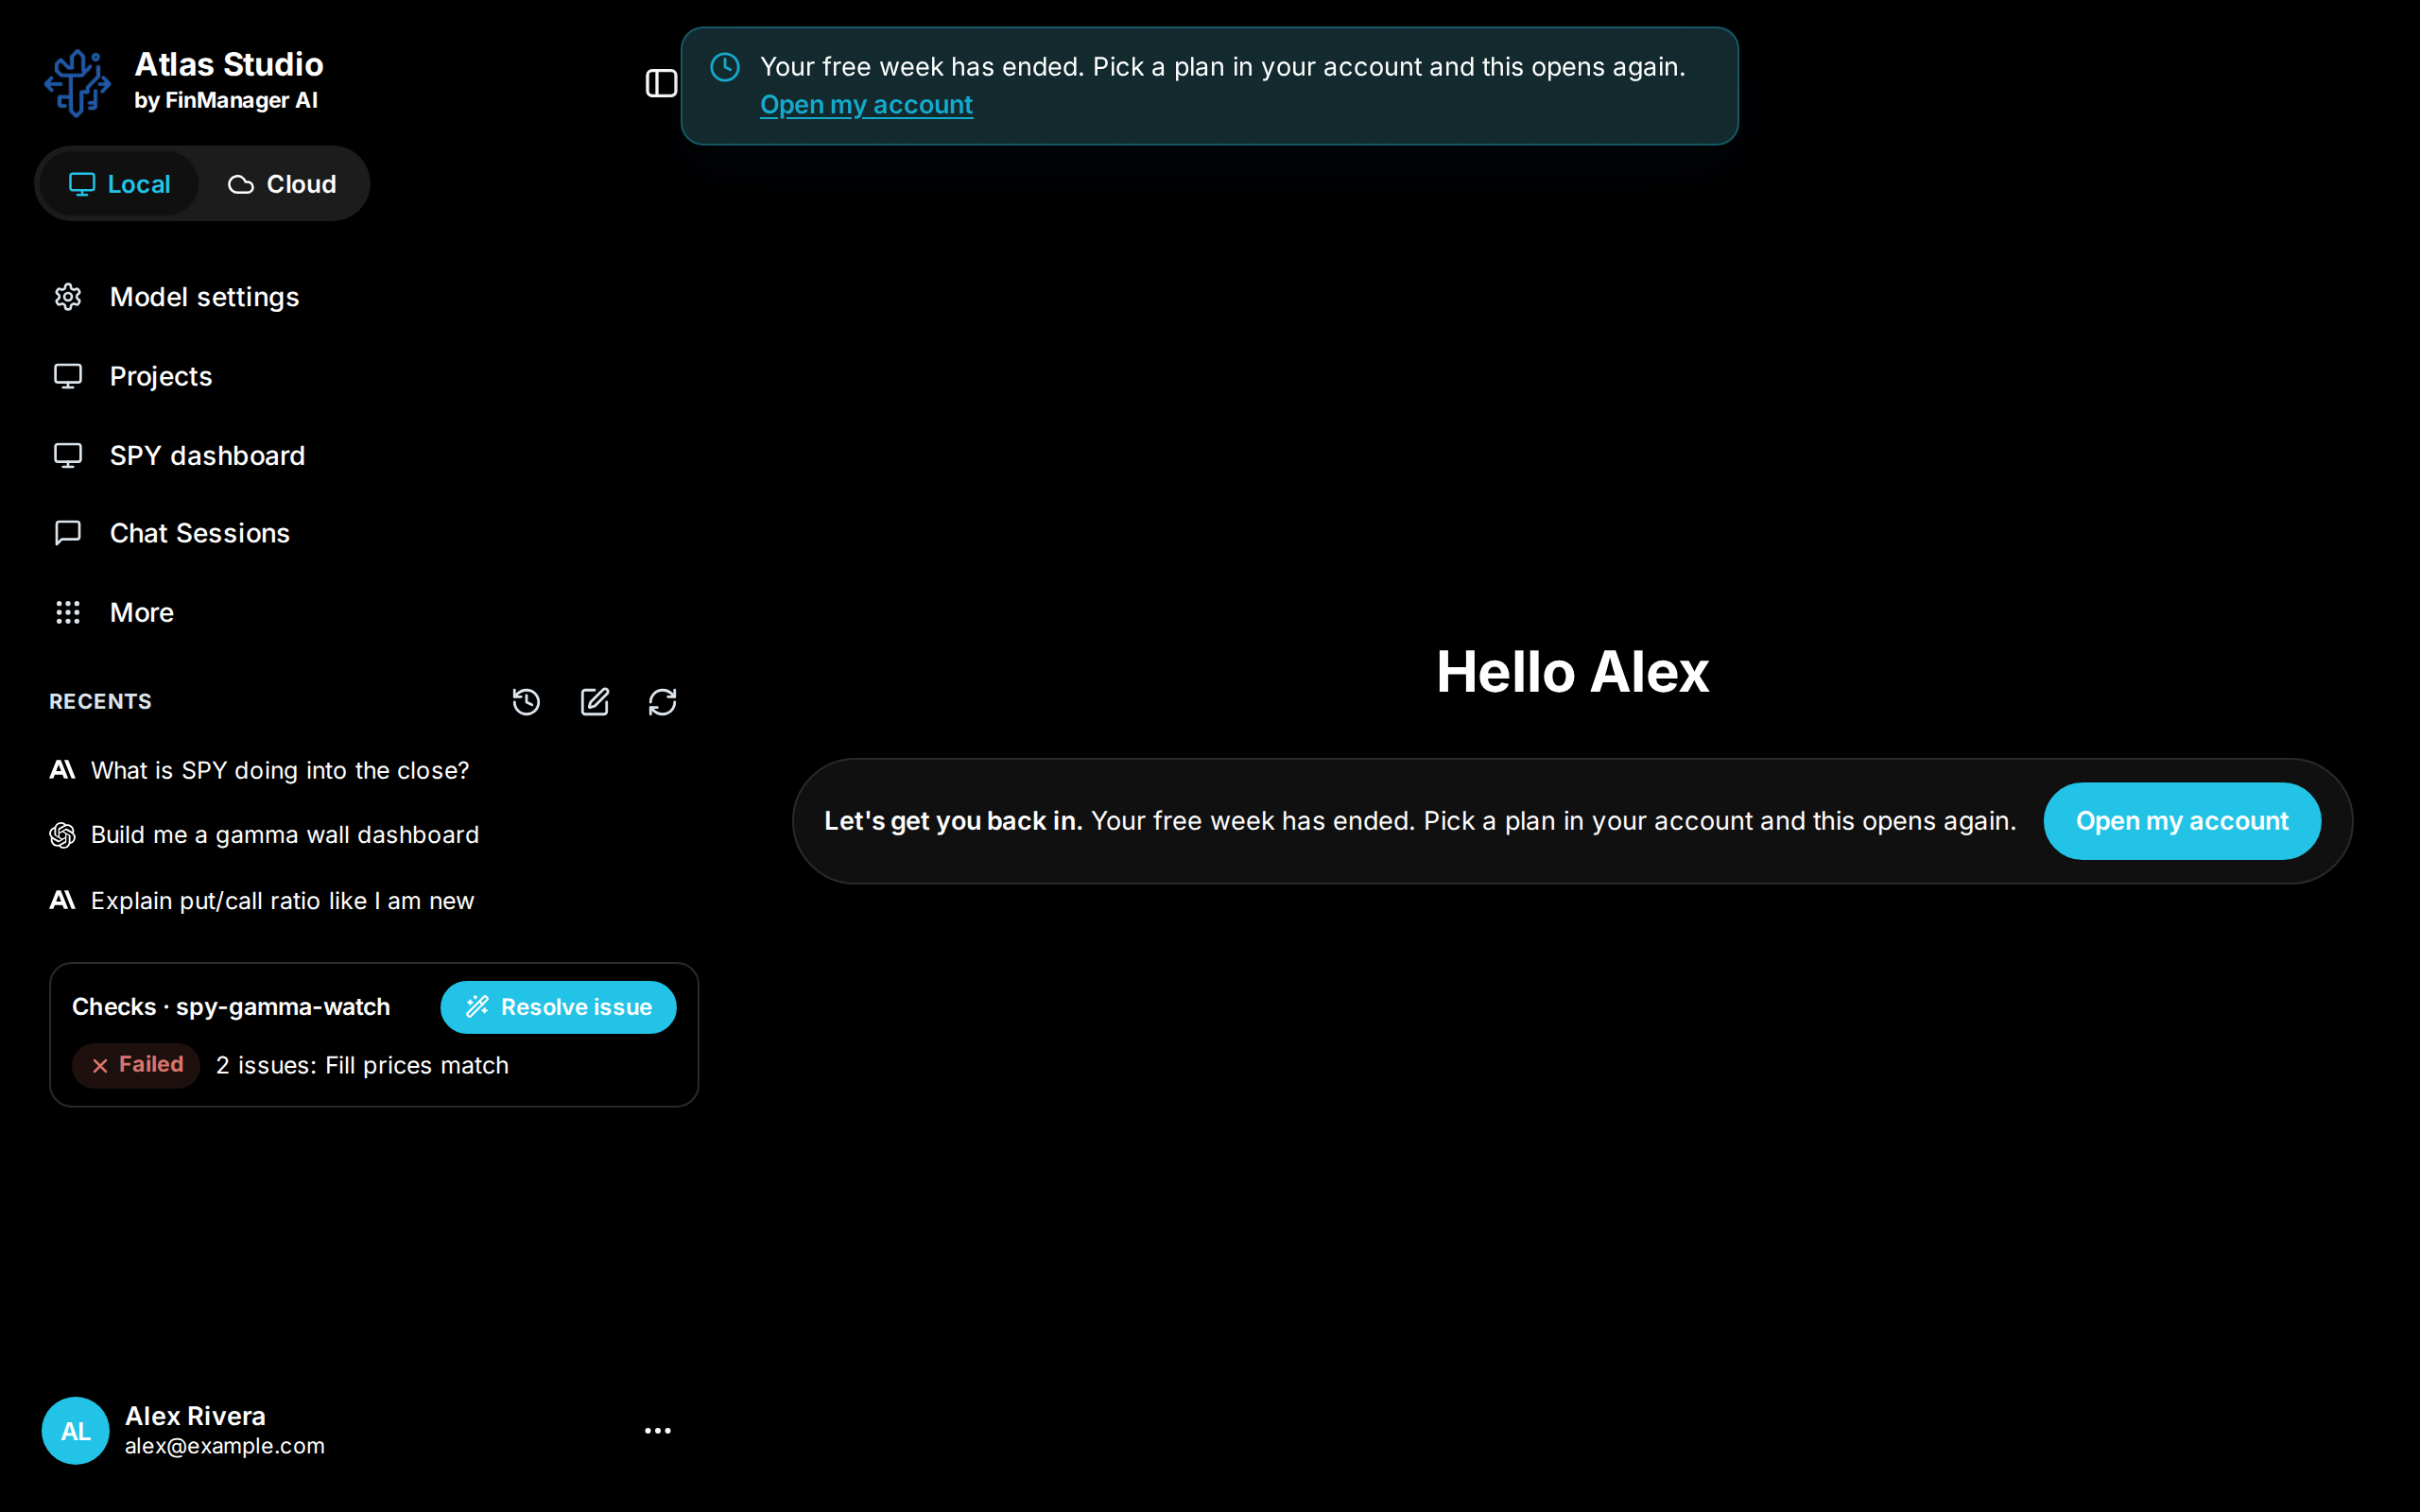Click the Atlas Studio logo icon
Viewport: 2420px width, 1512px height.
point(77,83)
